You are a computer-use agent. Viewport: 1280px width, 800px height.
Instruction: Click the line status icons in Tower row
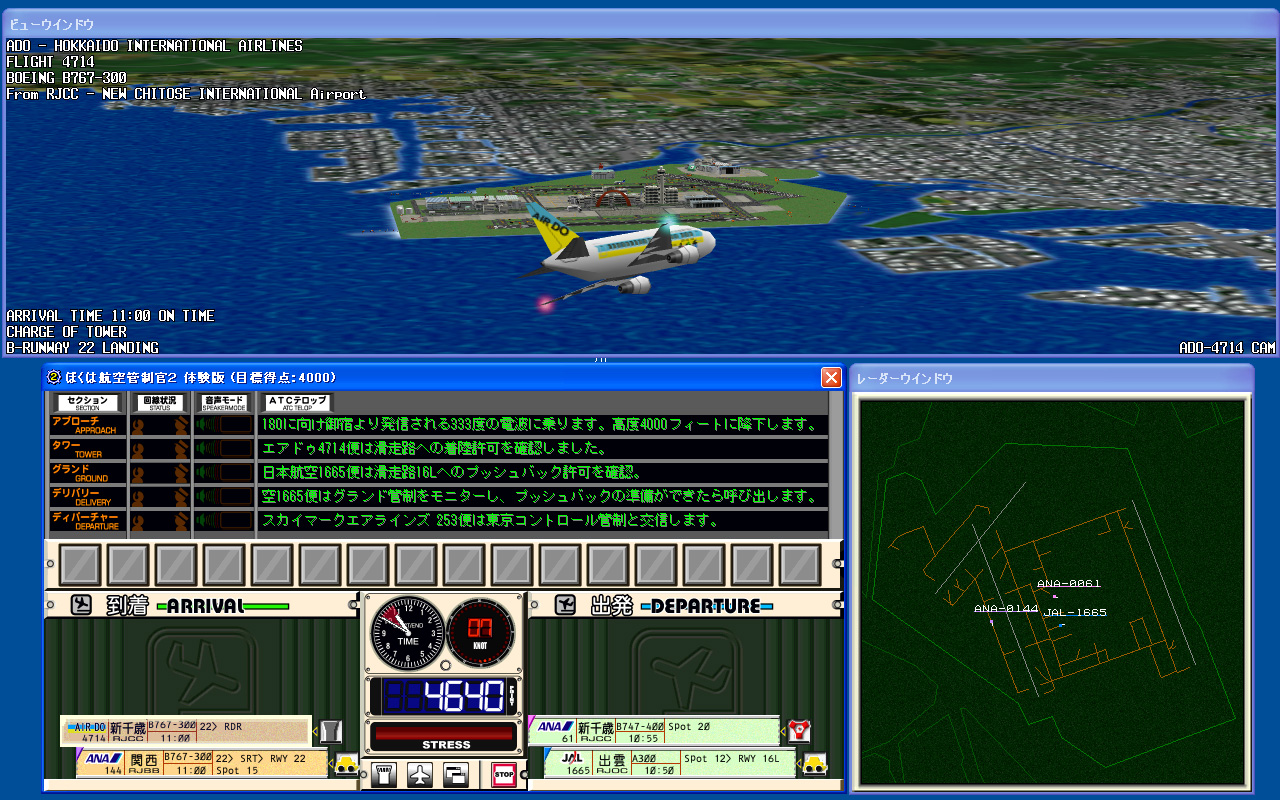pyautogui.click(x=160, y=448)
